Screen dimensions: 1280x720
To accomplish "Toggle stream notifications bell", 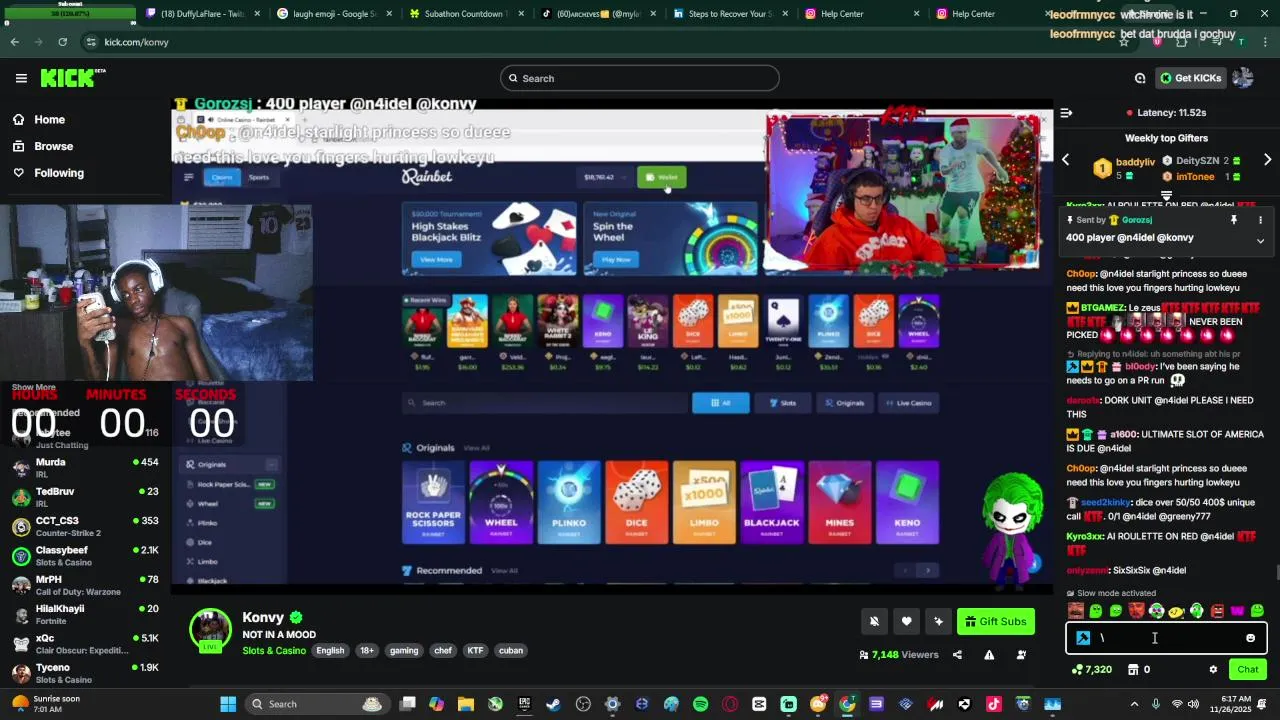I will point(874,621).
